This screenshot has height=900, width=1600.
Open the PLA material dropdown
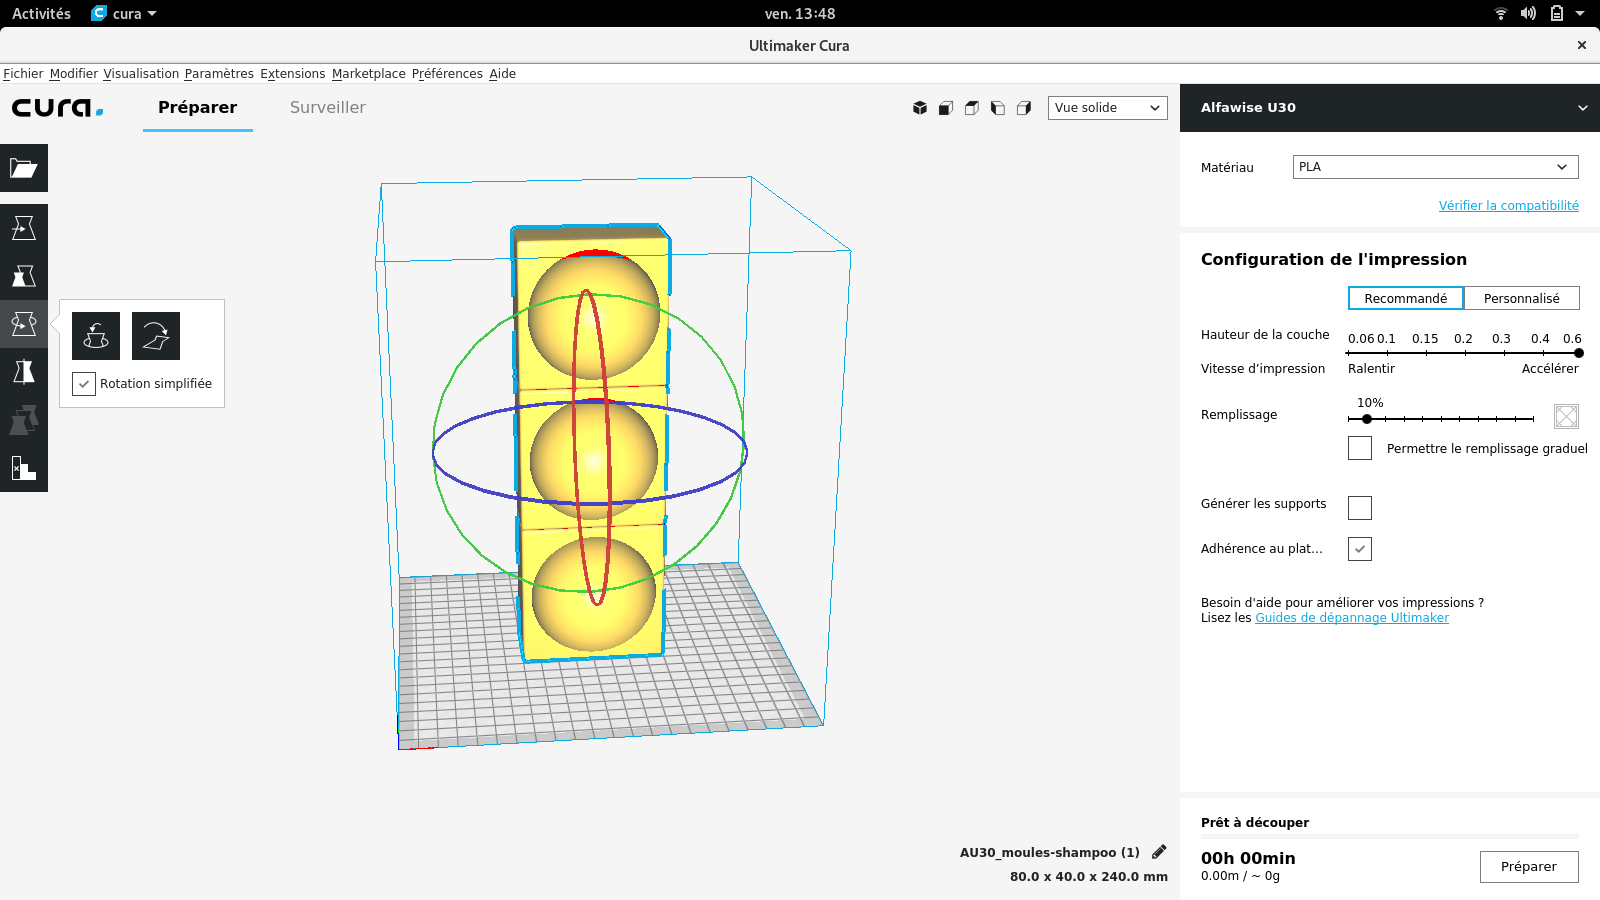pyautogui.click(x=1436, y=167)
